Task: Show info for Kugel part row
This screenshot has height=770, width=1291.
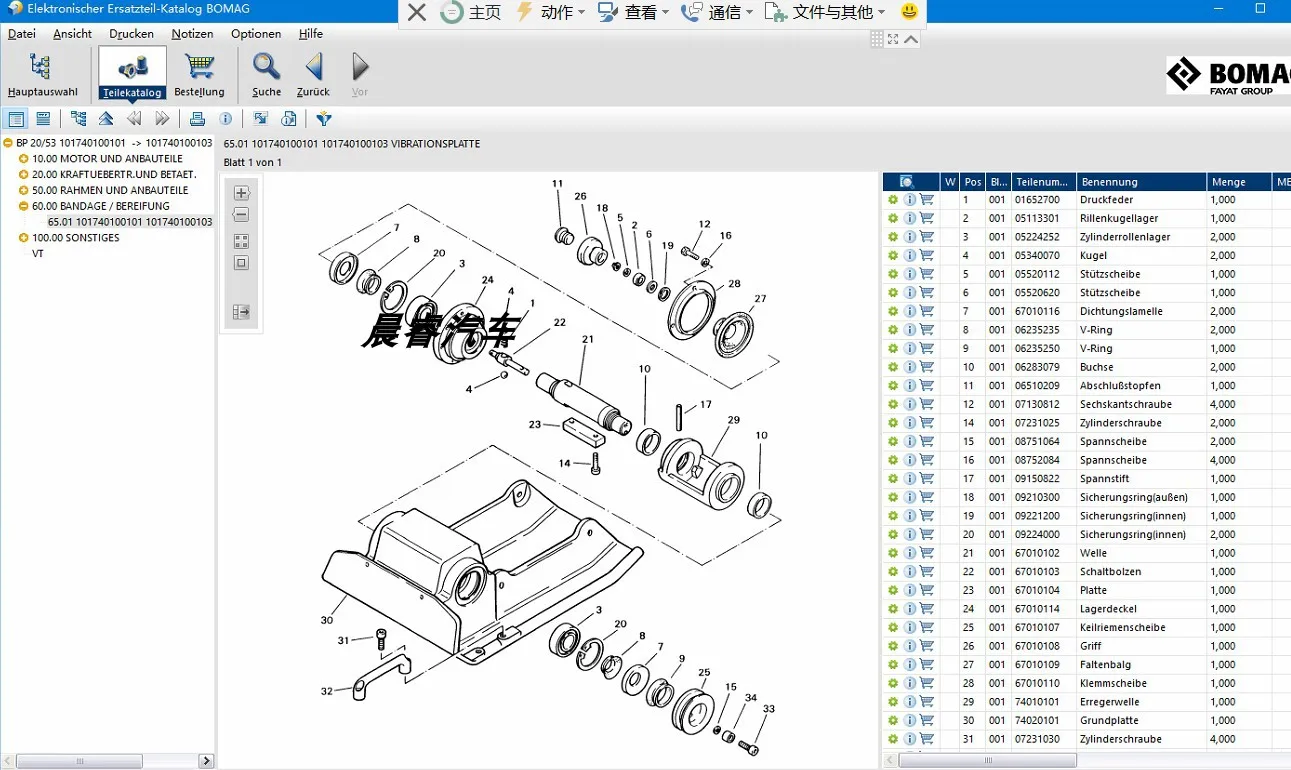Action: [x=910, y=256]
